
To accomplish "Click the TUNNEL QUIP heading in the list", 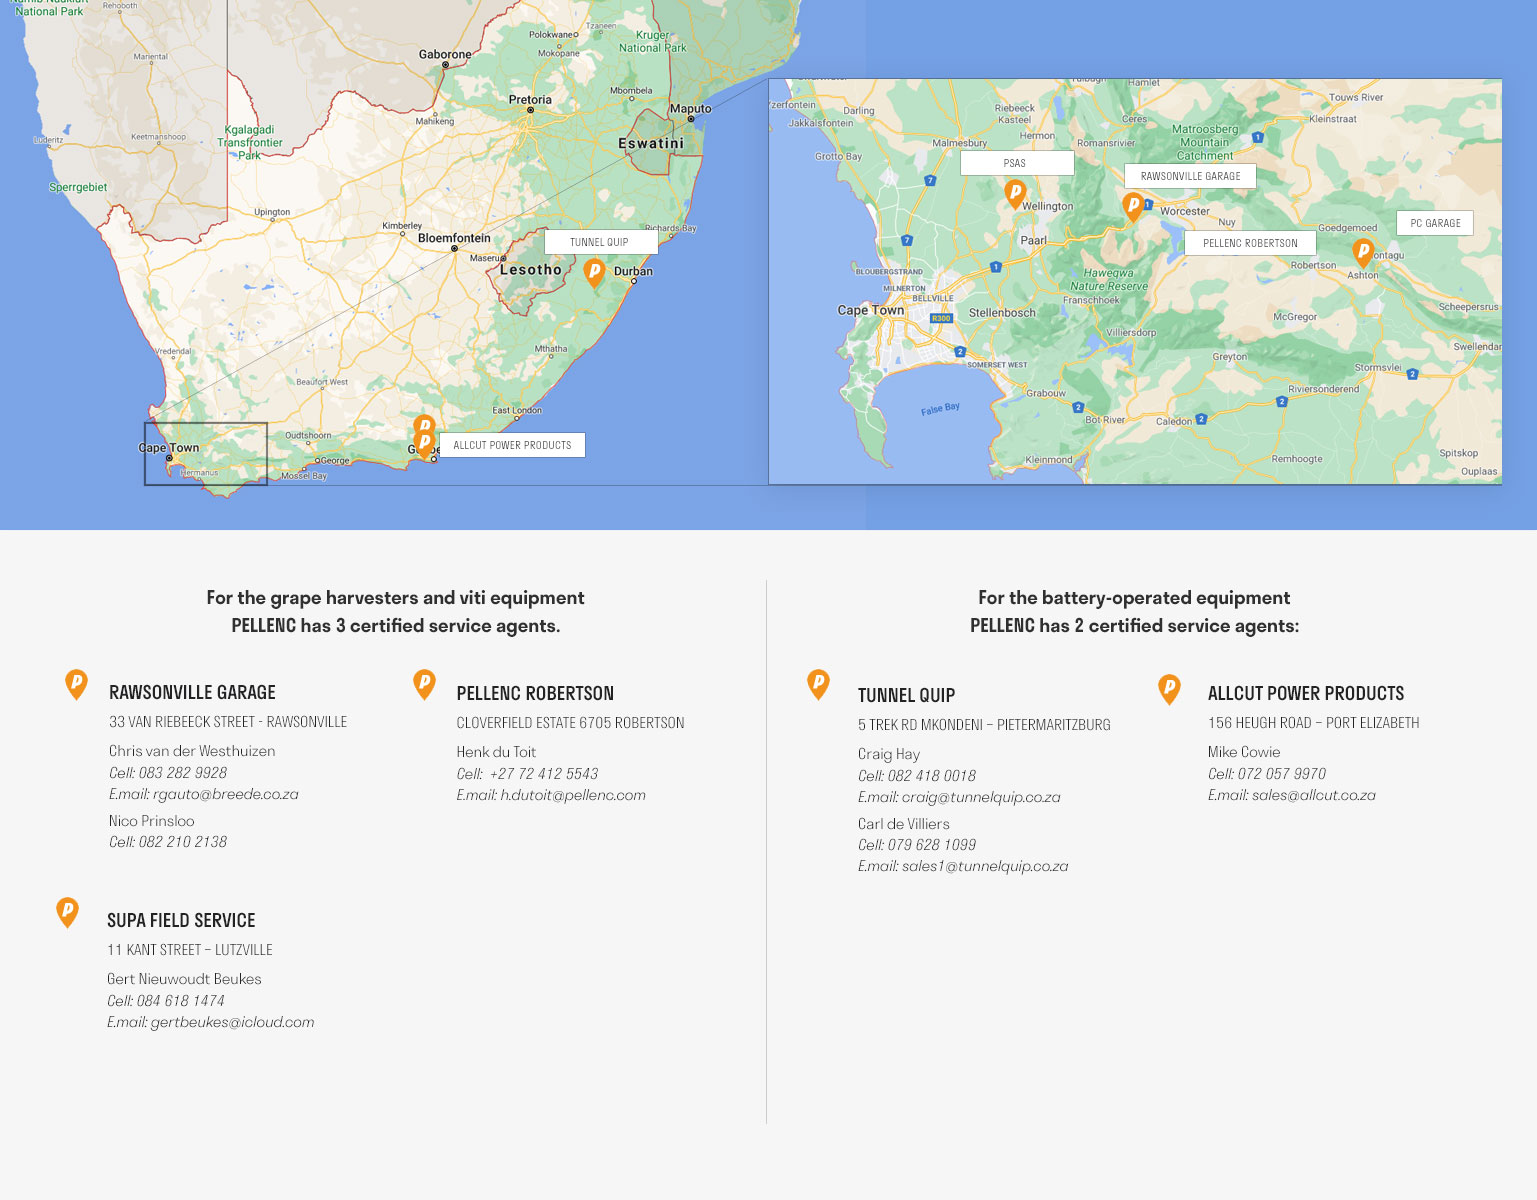I will pos(906,695).
